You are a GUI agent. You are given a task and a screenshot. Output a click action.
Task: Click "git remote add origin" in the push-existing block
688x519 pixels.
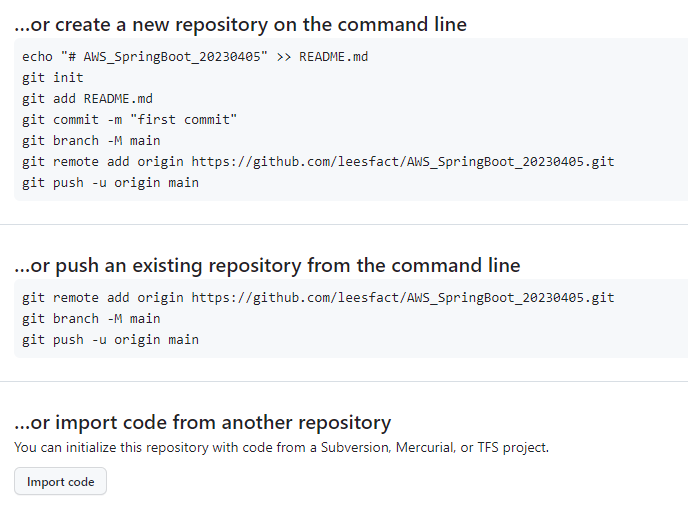(104, 297)
